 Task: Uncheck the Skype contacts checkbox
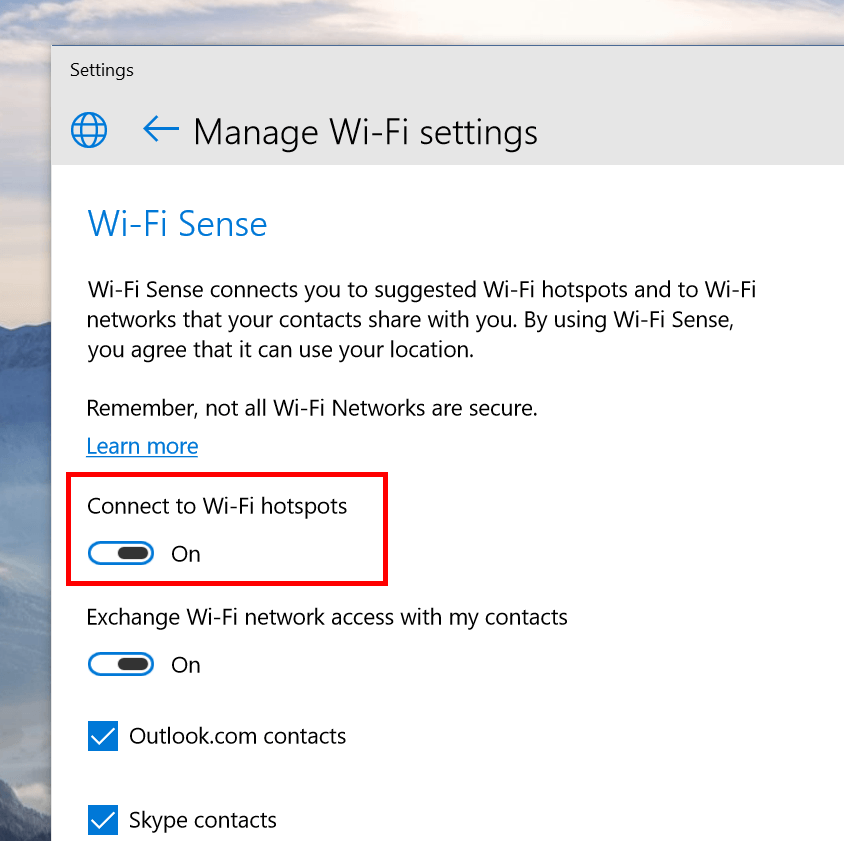click(x=103, y=819)
